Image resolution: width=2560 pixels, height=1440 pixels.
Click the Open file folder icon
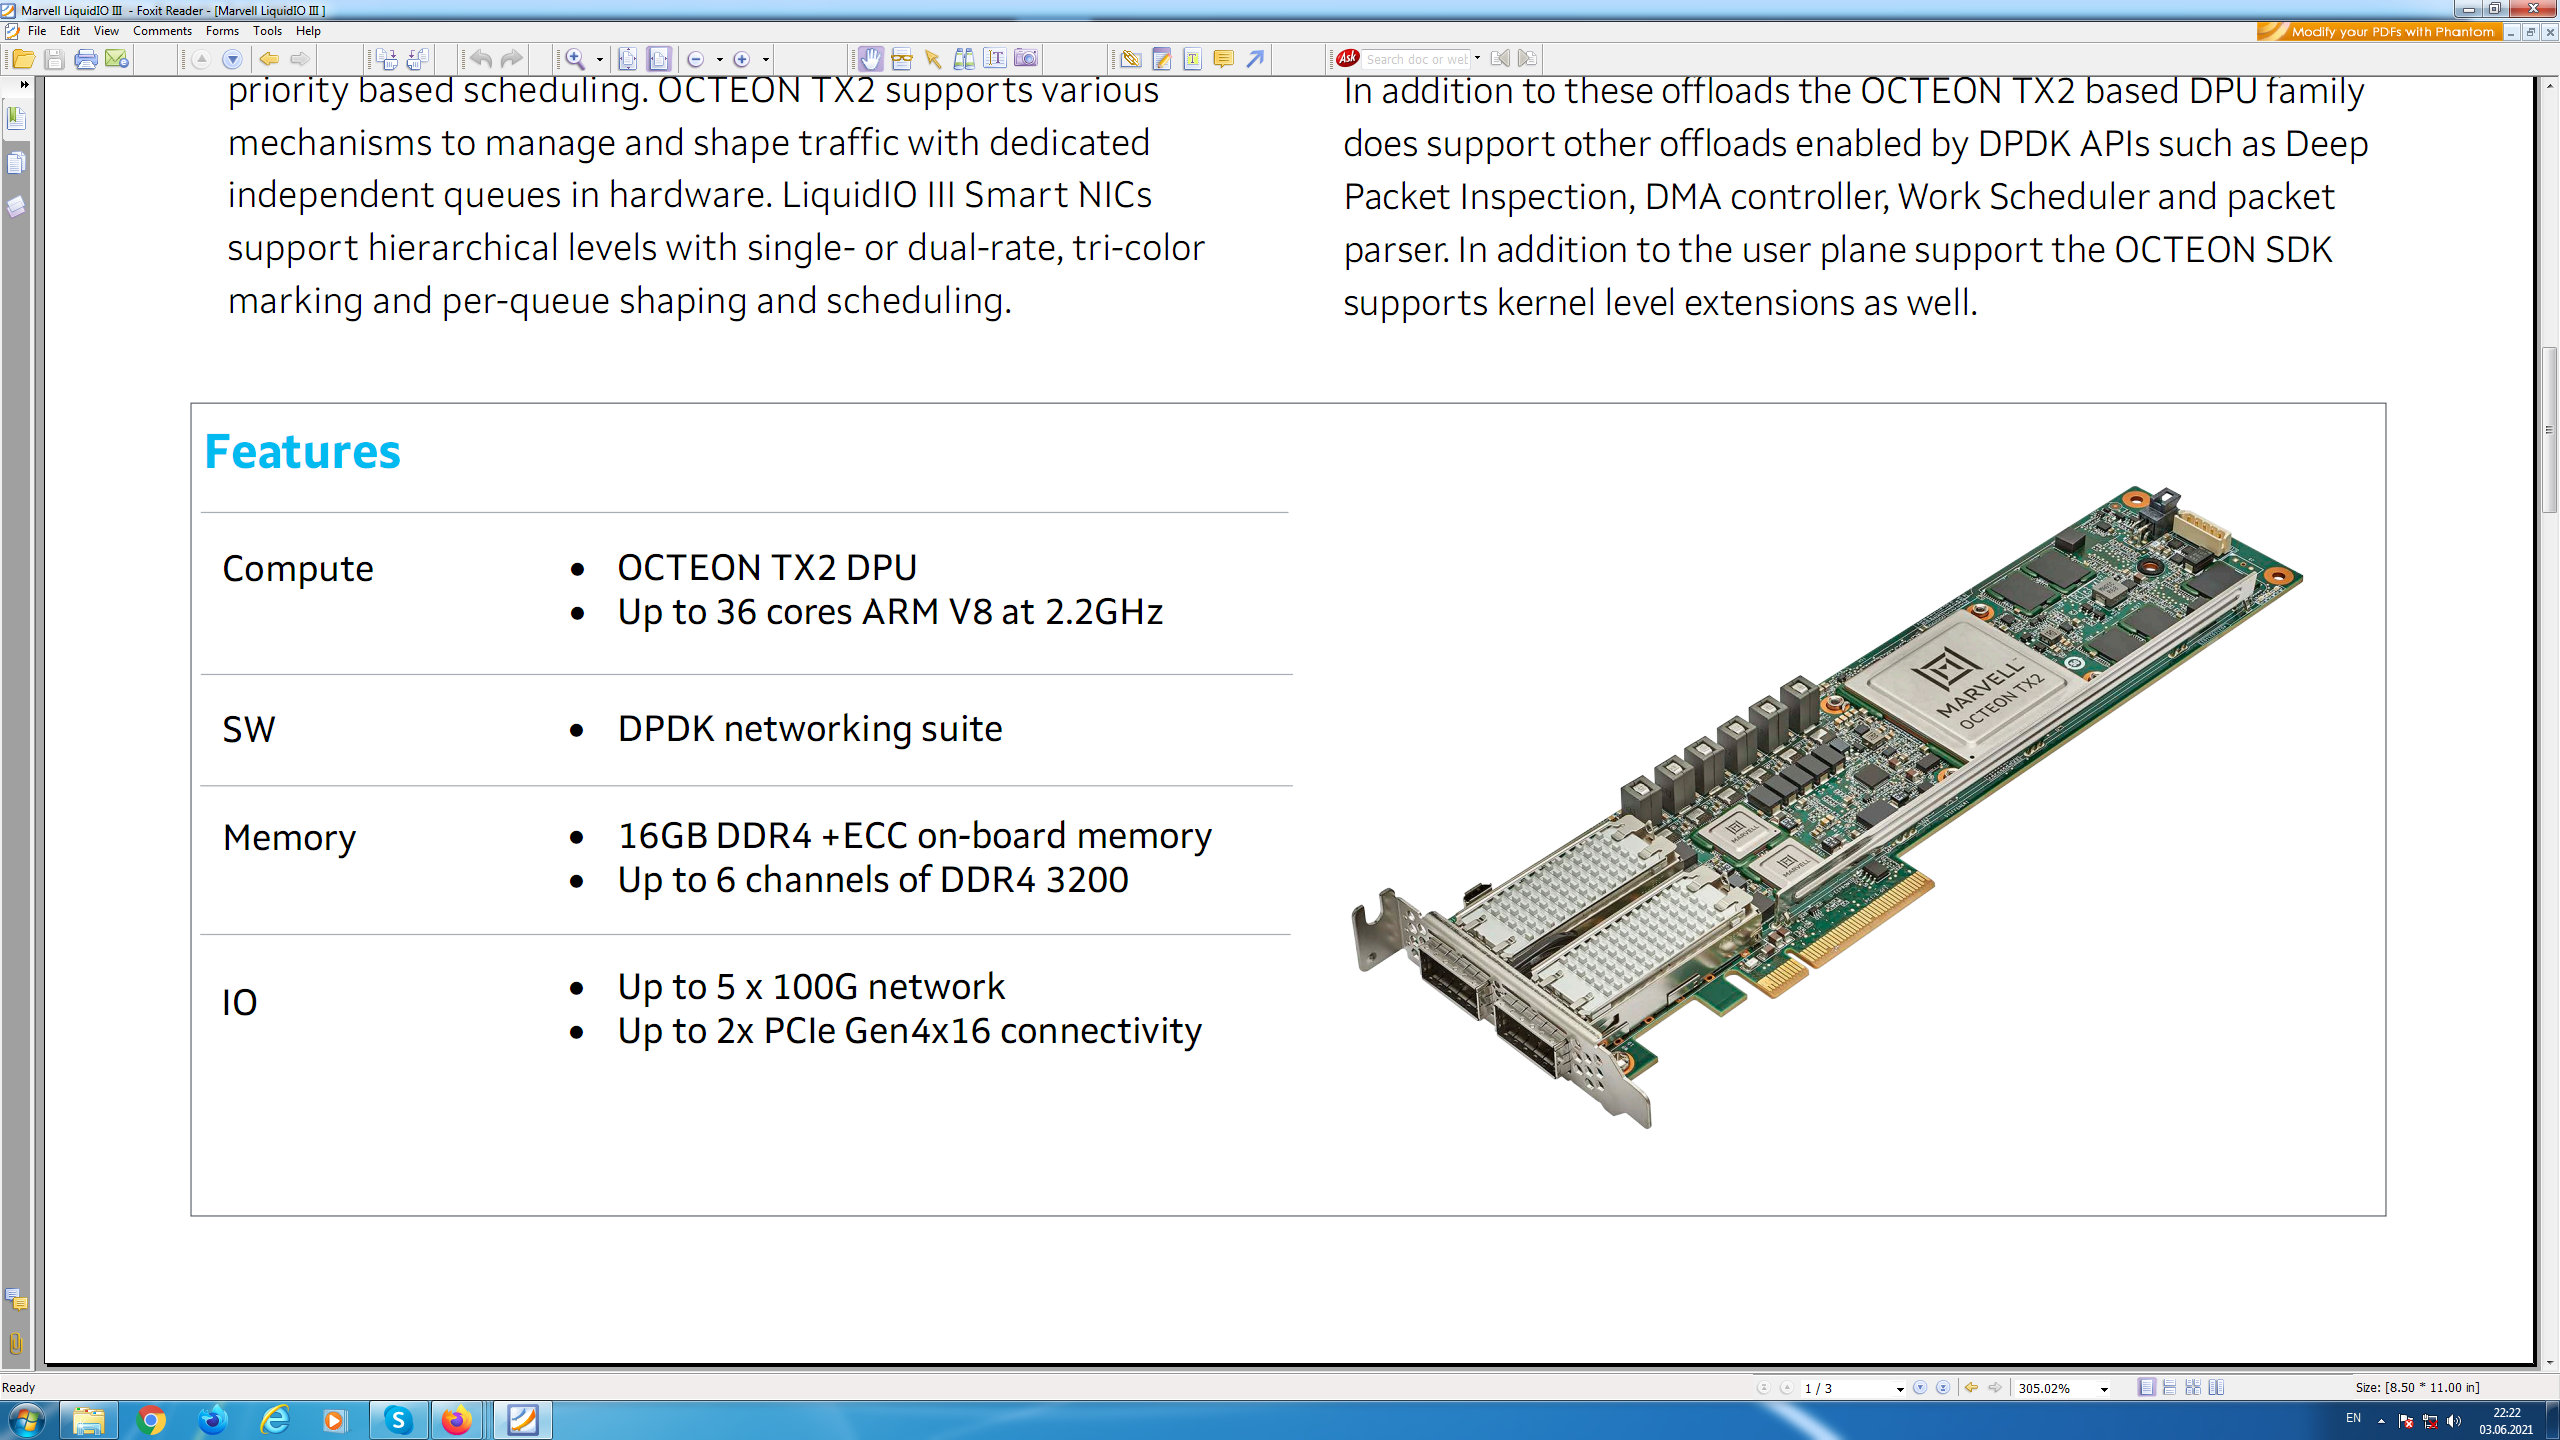(x=23, y=59)
